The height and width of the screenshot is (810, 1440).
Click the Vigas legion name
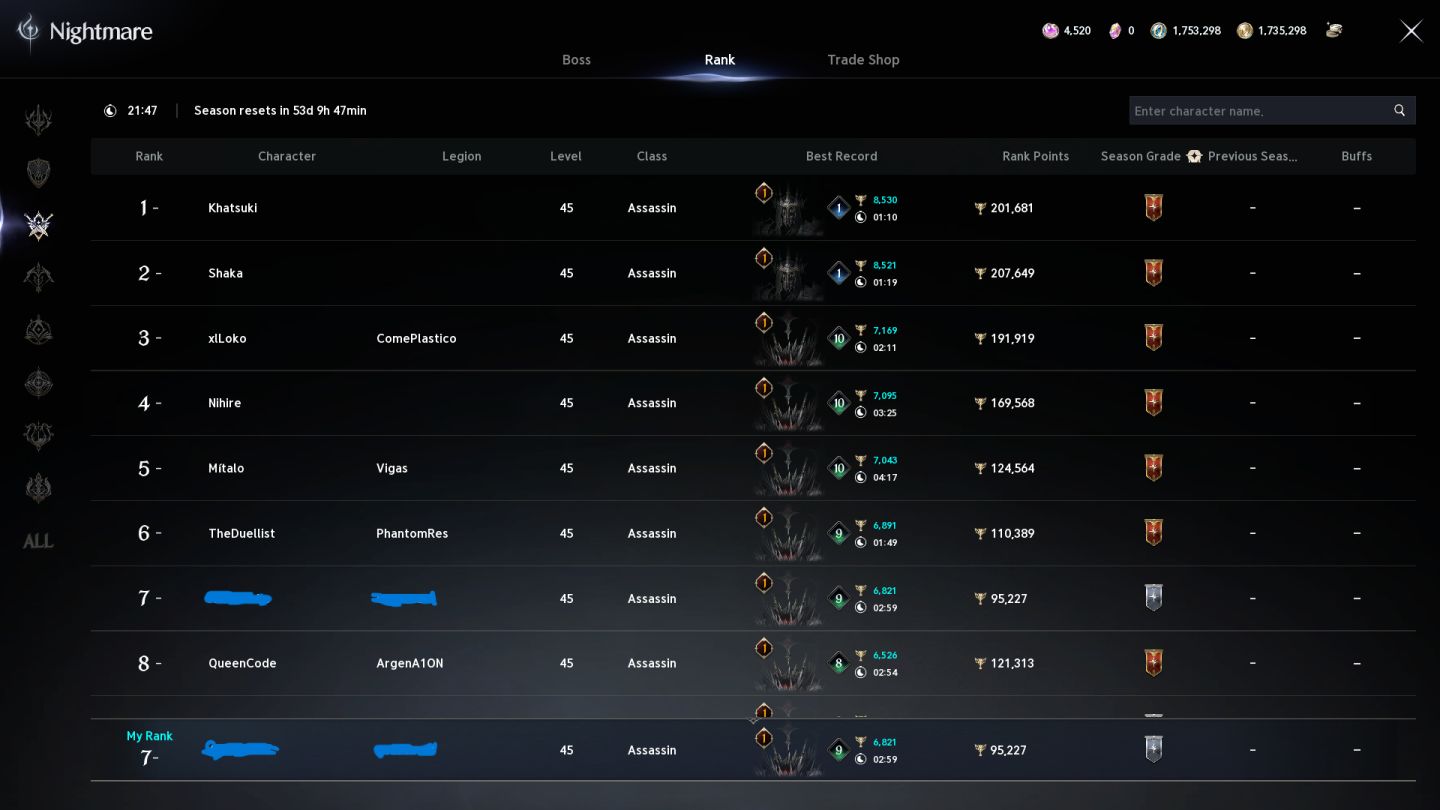tap(392, 468)
